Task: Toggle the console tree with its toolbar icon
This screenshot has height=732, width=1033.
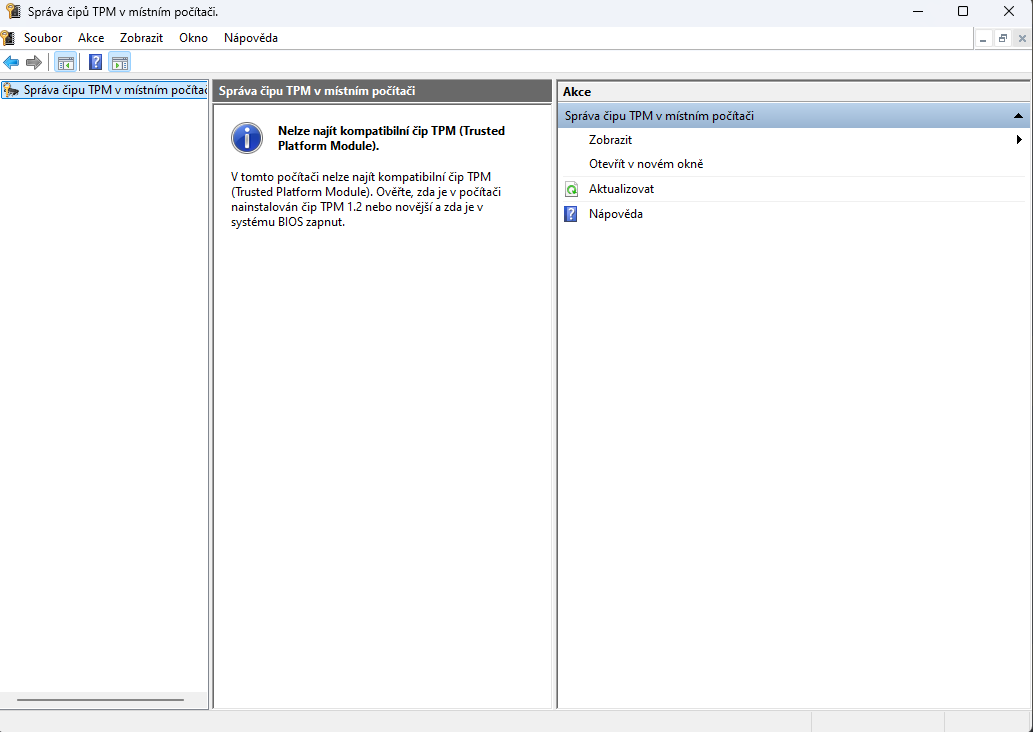Action: click(x=64, y=61)
